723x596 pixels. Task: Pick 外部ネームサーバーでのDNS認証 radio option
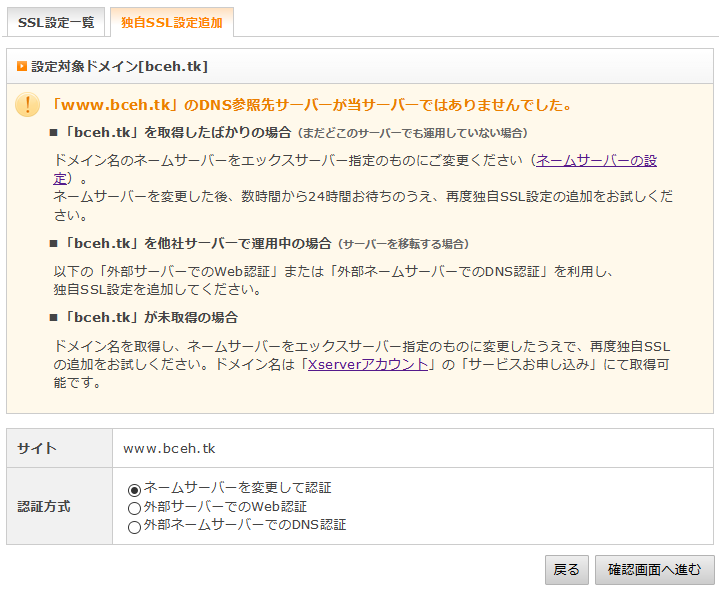point(134,526)
